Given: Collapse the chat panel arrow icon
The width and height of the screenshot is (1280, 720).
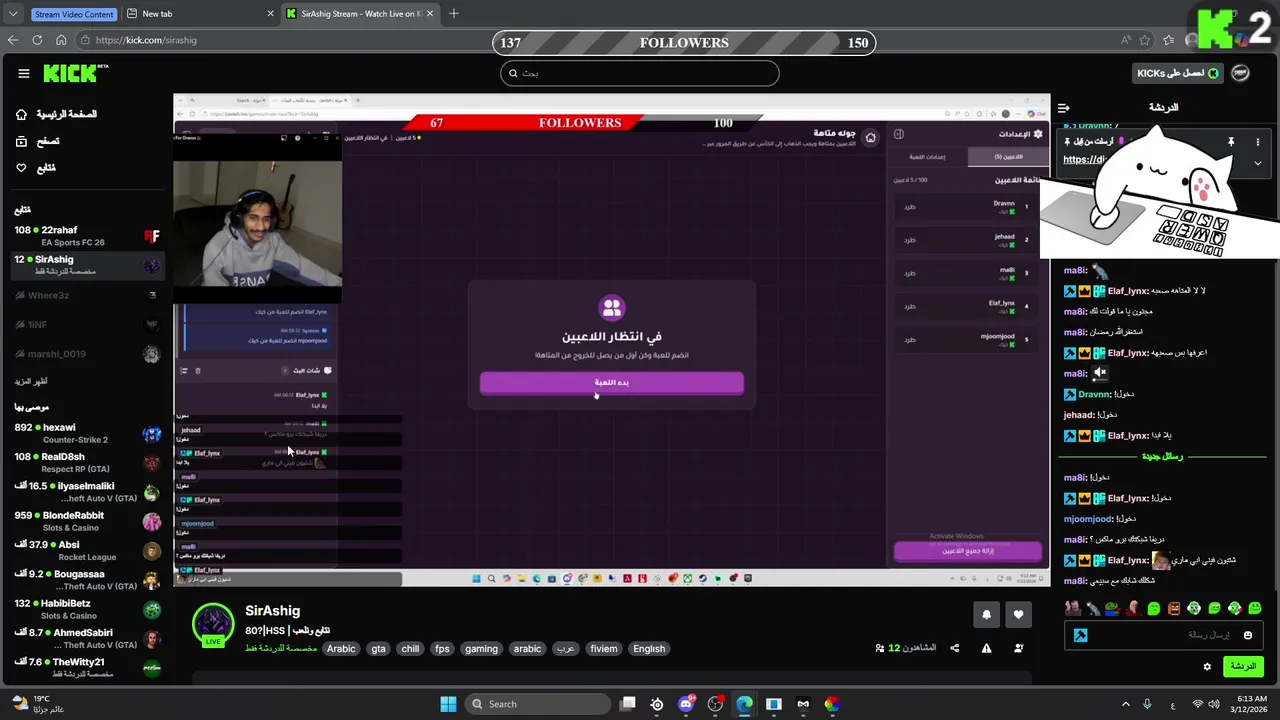Looking at the screenshot, I should click(x=1064, y=107).
